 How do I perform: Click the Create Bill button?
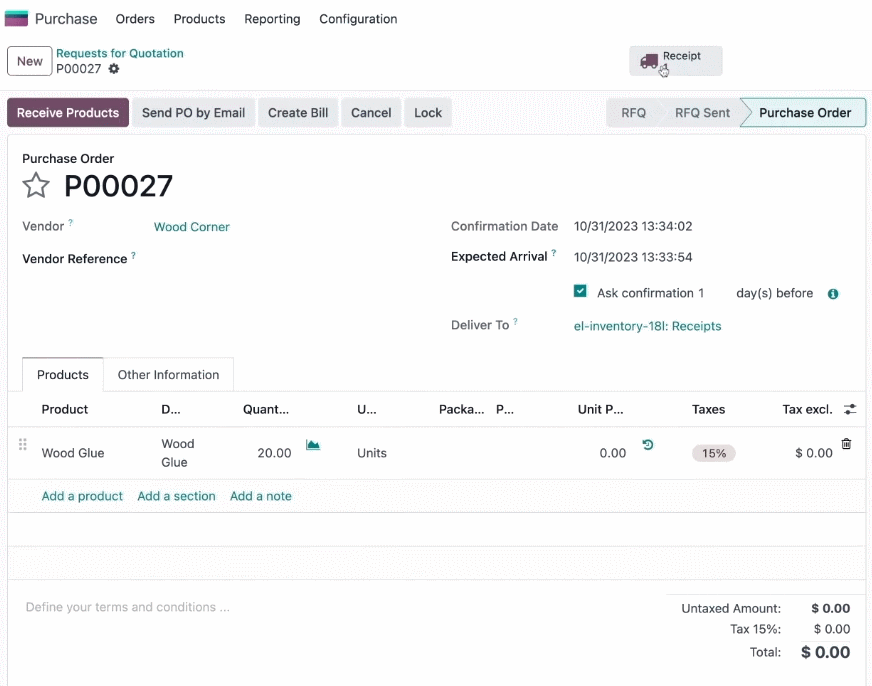[x=298, y=113]
